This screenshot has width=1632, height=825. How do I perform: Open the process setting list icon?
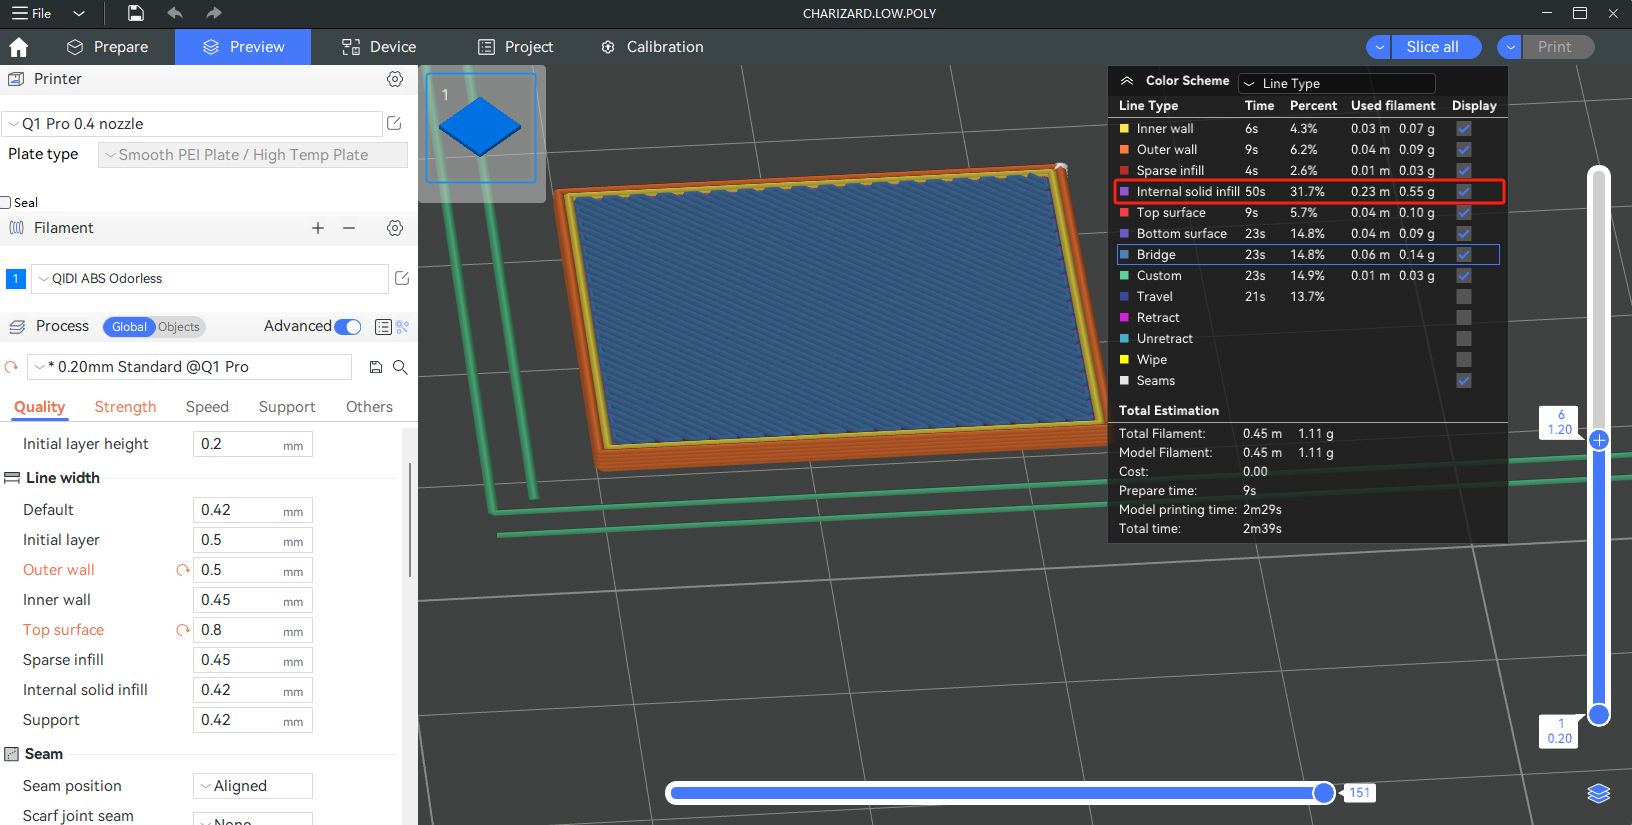pyautogui.click(x=383, y=327)
